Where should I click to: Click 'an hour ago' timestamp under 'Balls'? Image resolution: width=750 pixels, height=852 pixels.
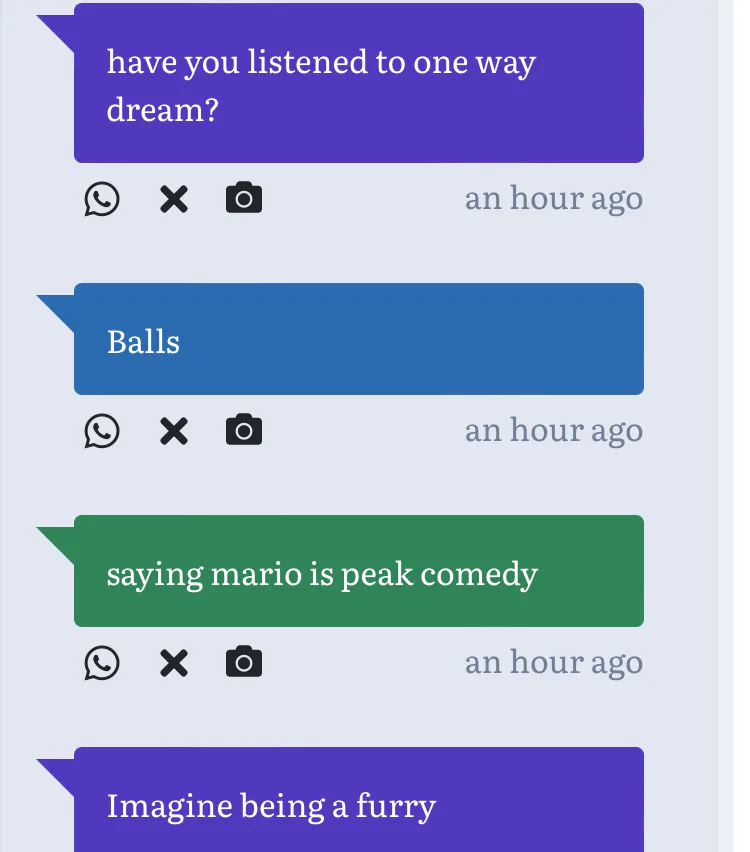[x=553, y=431]
